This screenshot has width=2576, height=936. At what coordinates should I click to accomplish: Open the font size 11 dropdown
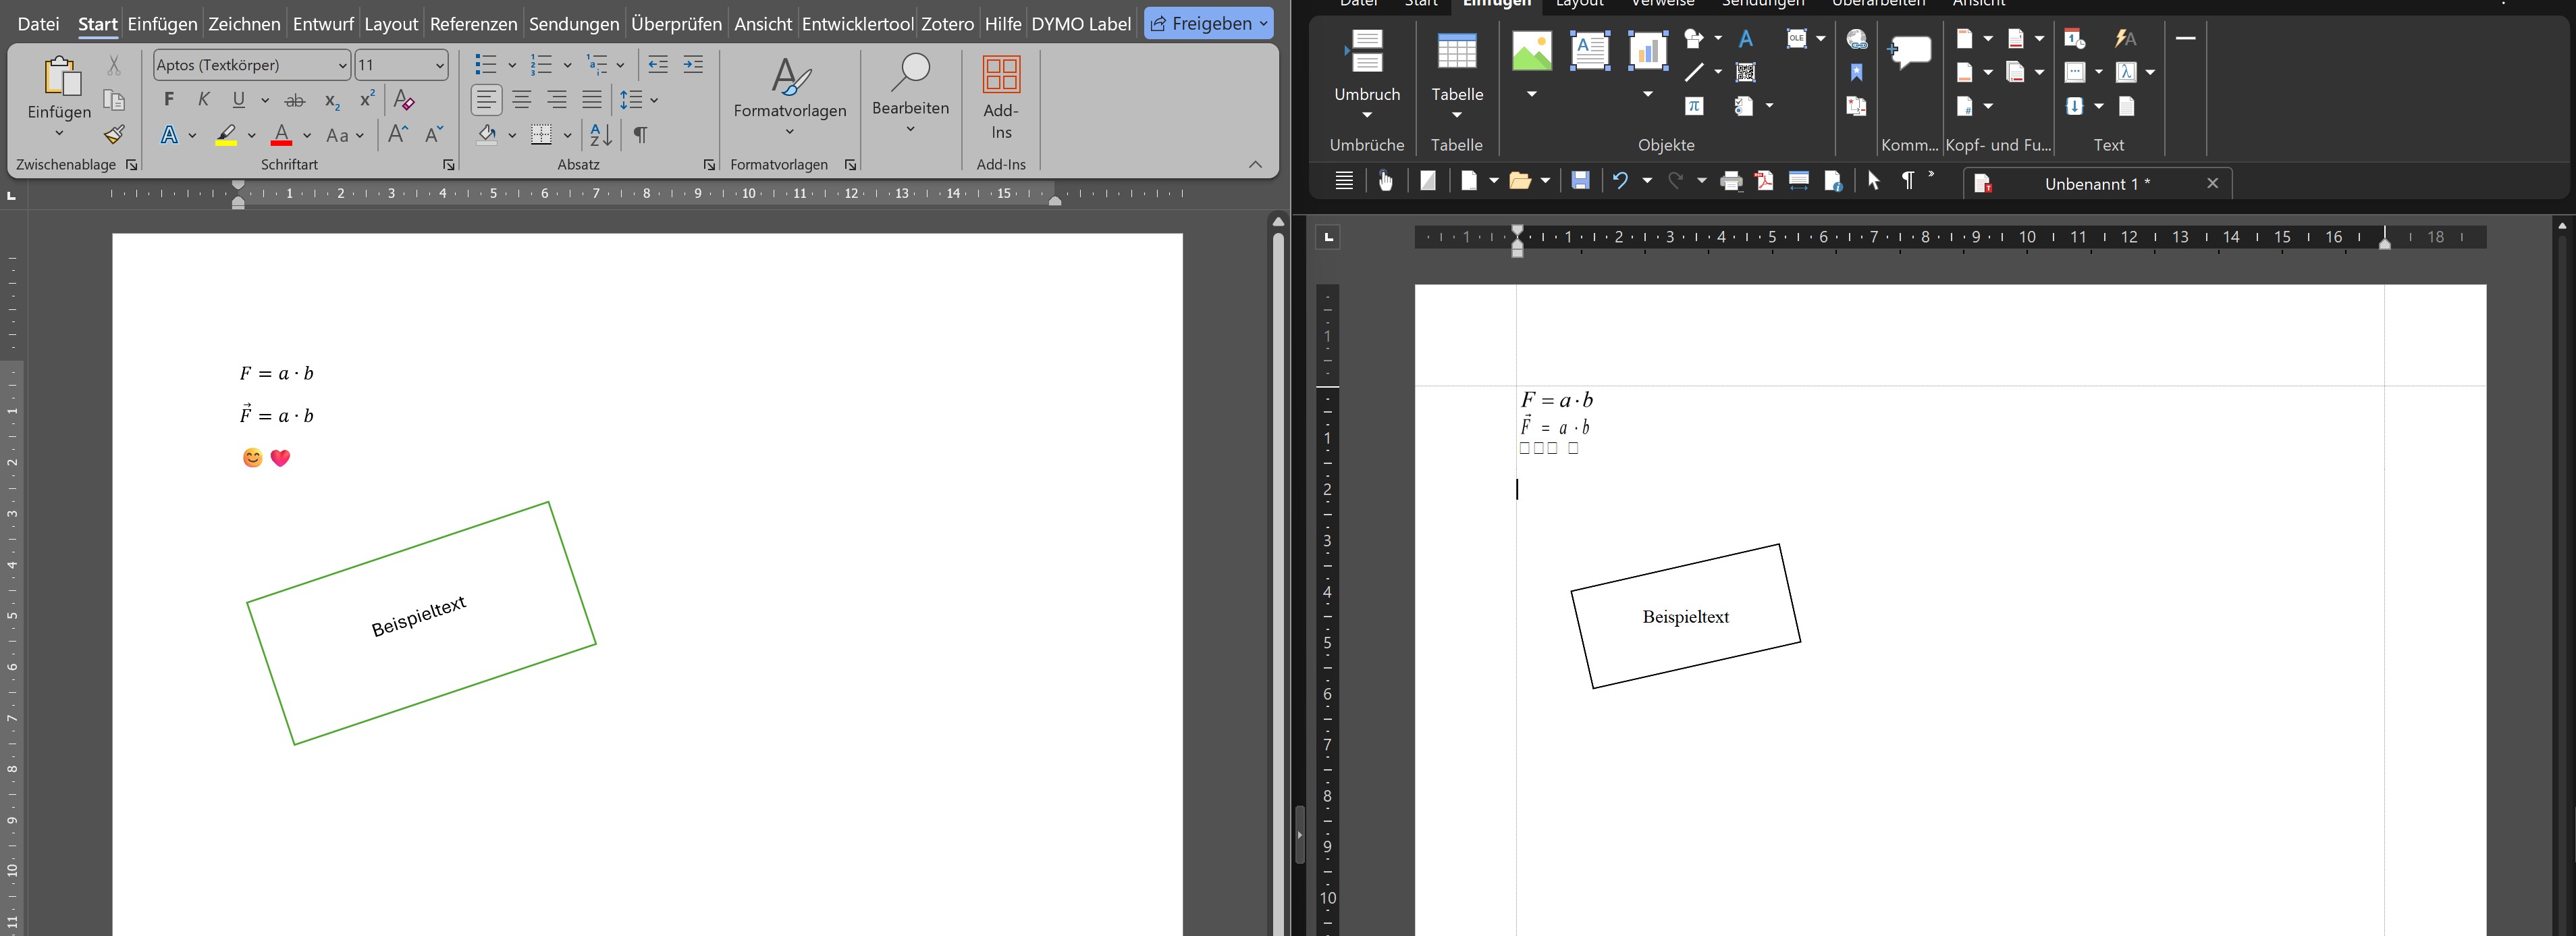(440, 65)
